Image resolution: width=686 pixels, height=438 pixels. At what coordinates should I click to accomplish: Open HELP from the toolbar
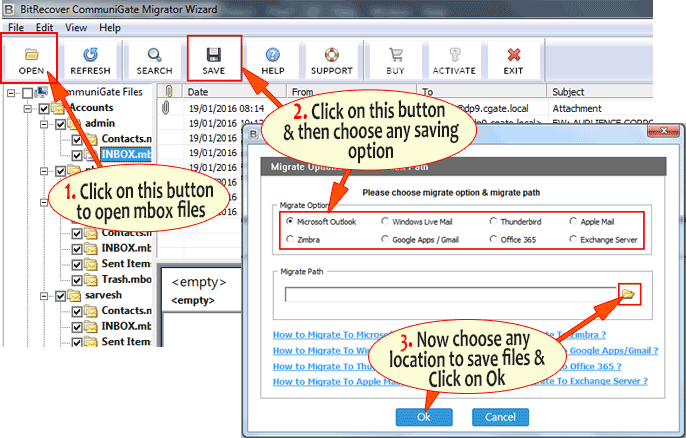pos(273,61)
